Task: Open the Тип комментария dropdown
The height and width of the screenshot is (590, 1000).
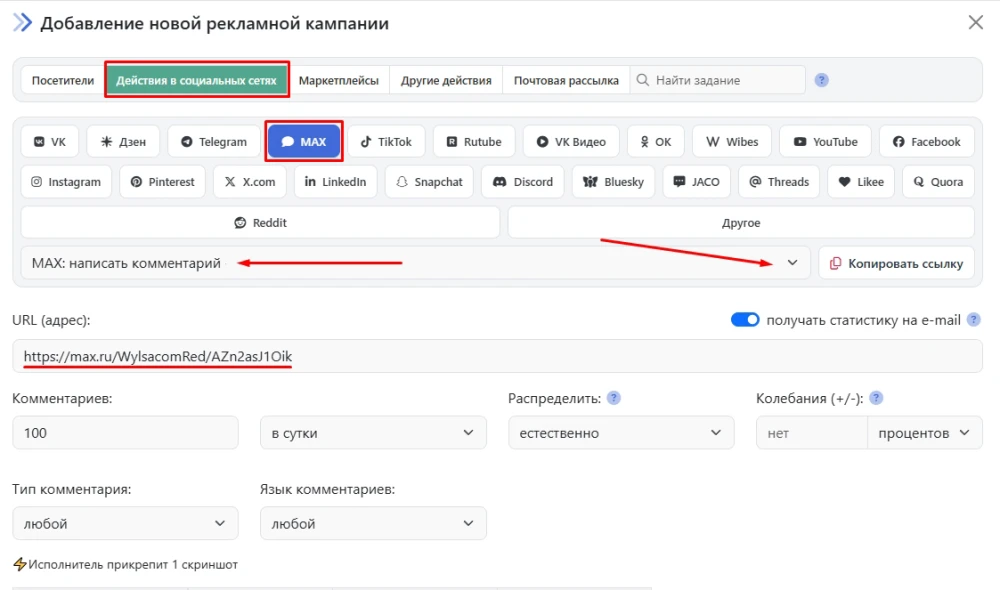Action: [125, 523]
